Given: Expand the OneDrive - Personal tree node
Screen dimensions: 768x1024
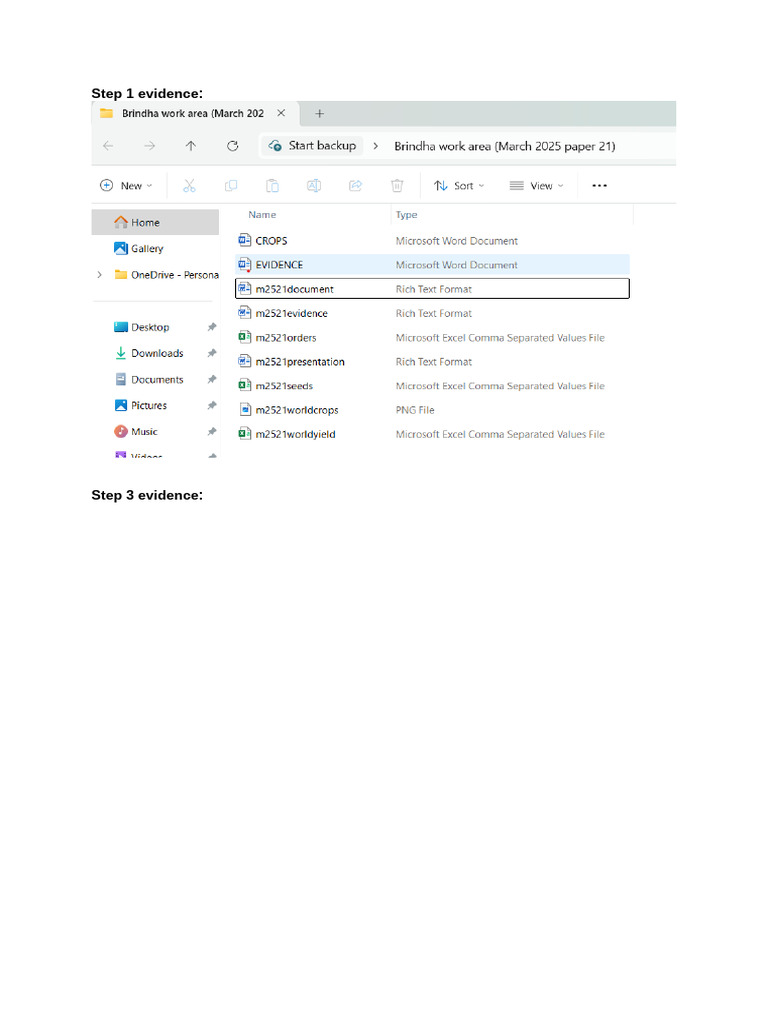Looking at the screenshot, I should [99, 275].
